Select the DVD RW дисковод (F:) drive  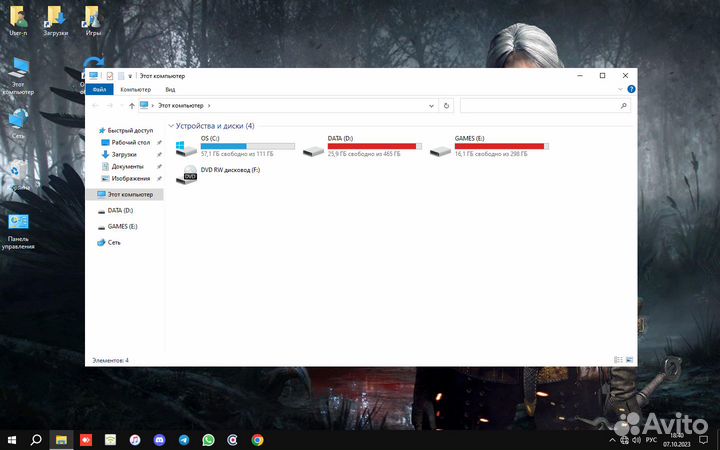coord(188,174)
